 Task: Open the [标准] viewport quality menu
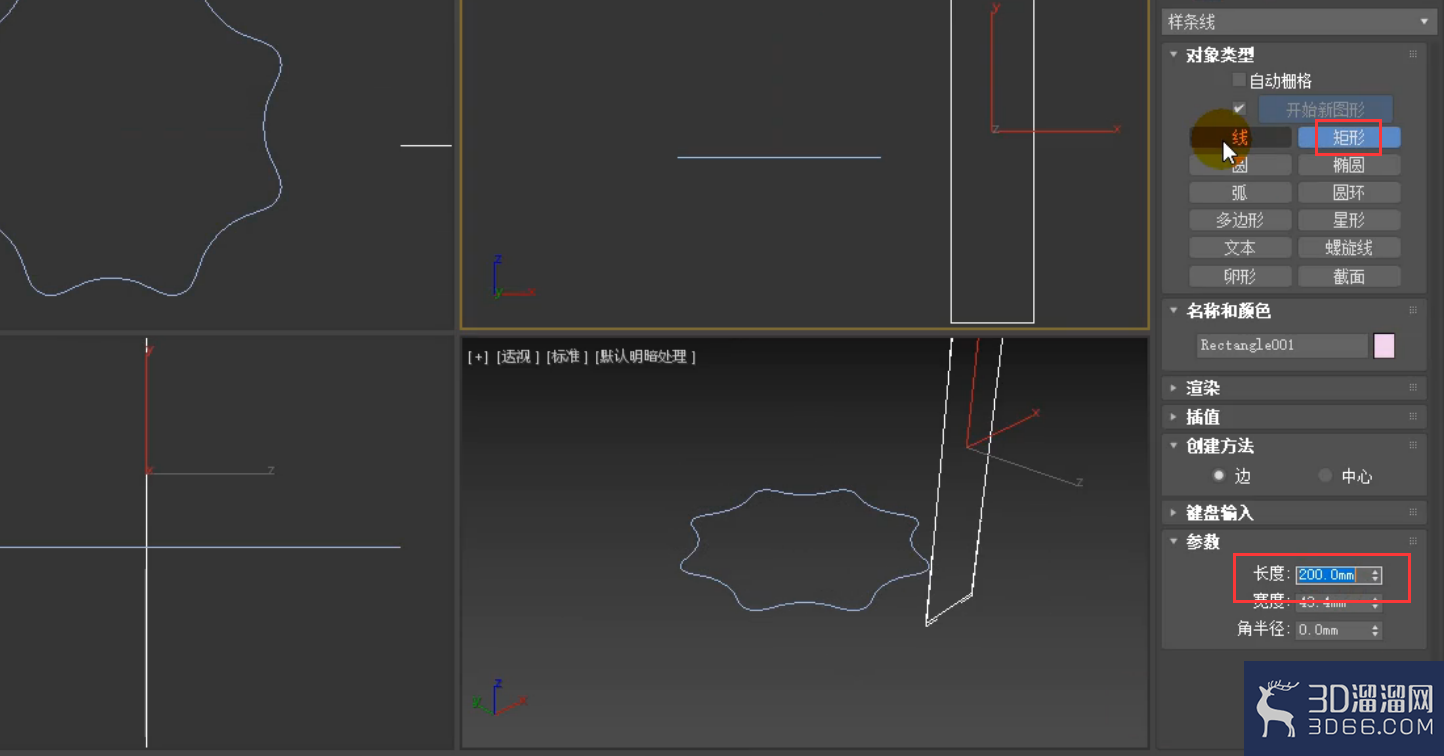click(567, 357)
